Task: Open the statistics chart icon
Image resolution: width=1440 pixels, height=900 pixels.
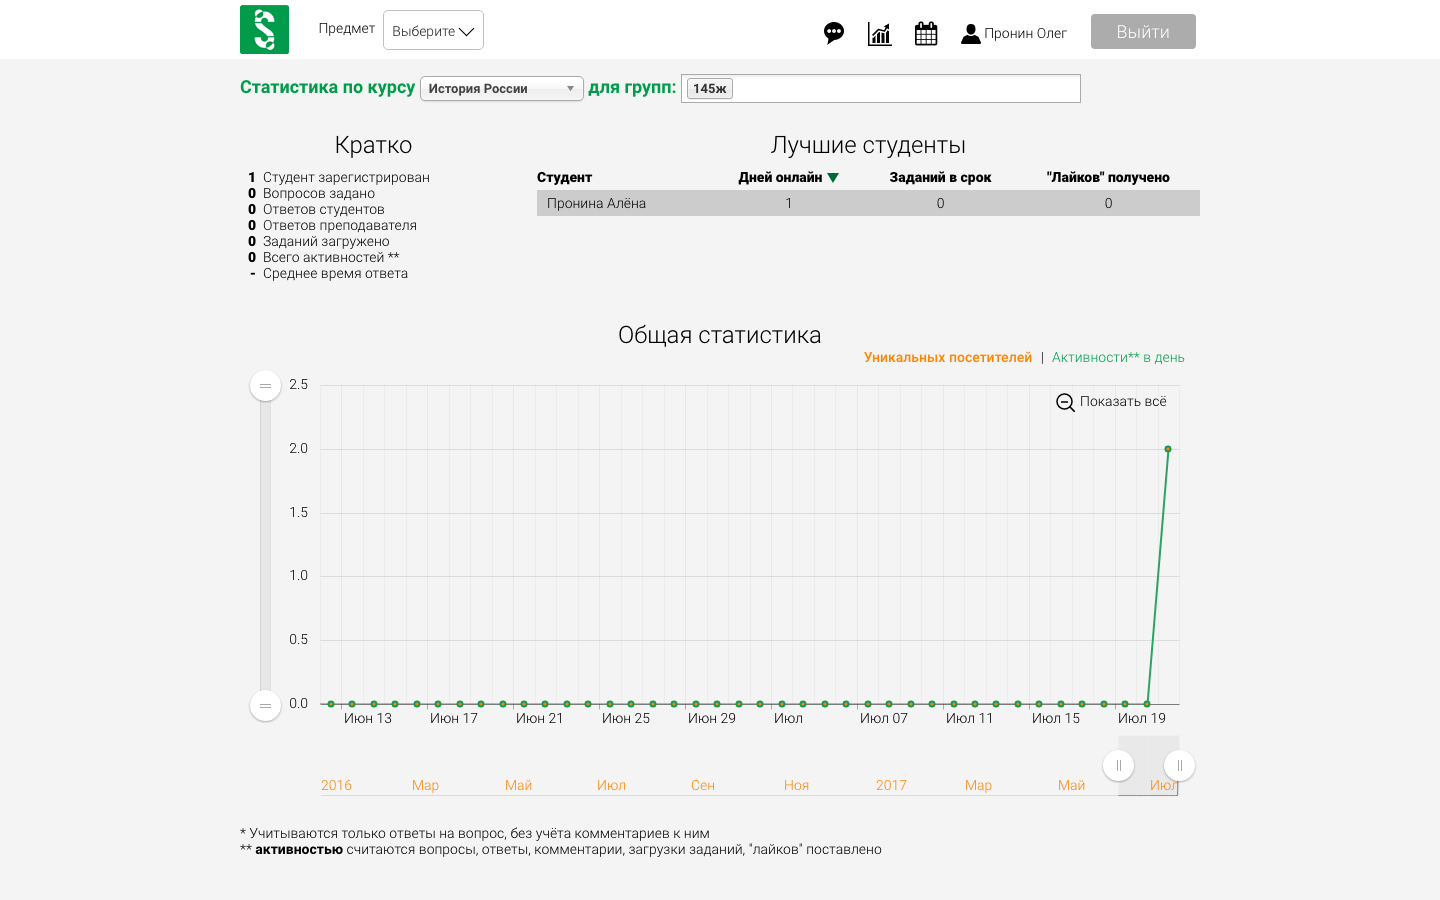Action: [x=880, y=34]
